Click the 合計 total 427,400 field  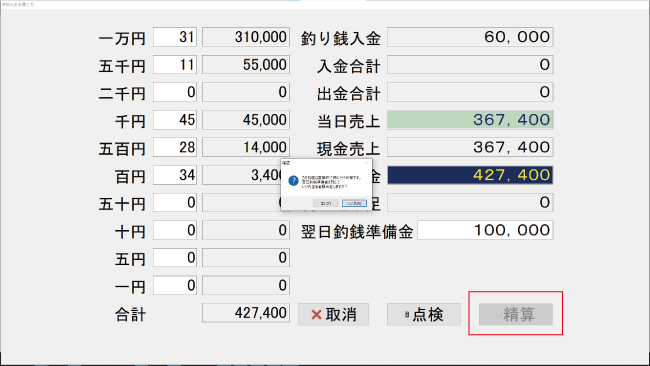246,313
